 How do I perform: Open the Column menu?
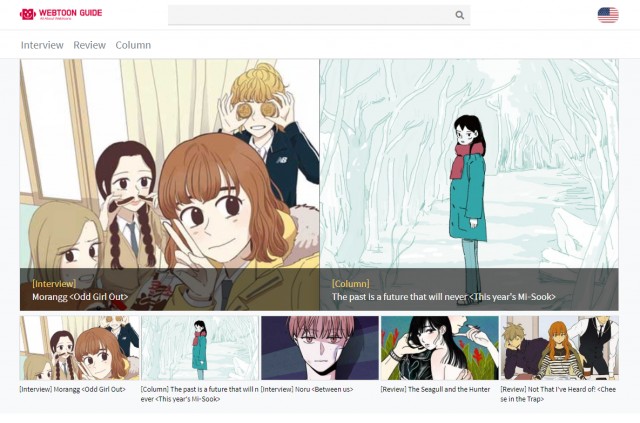coord(133,45)
